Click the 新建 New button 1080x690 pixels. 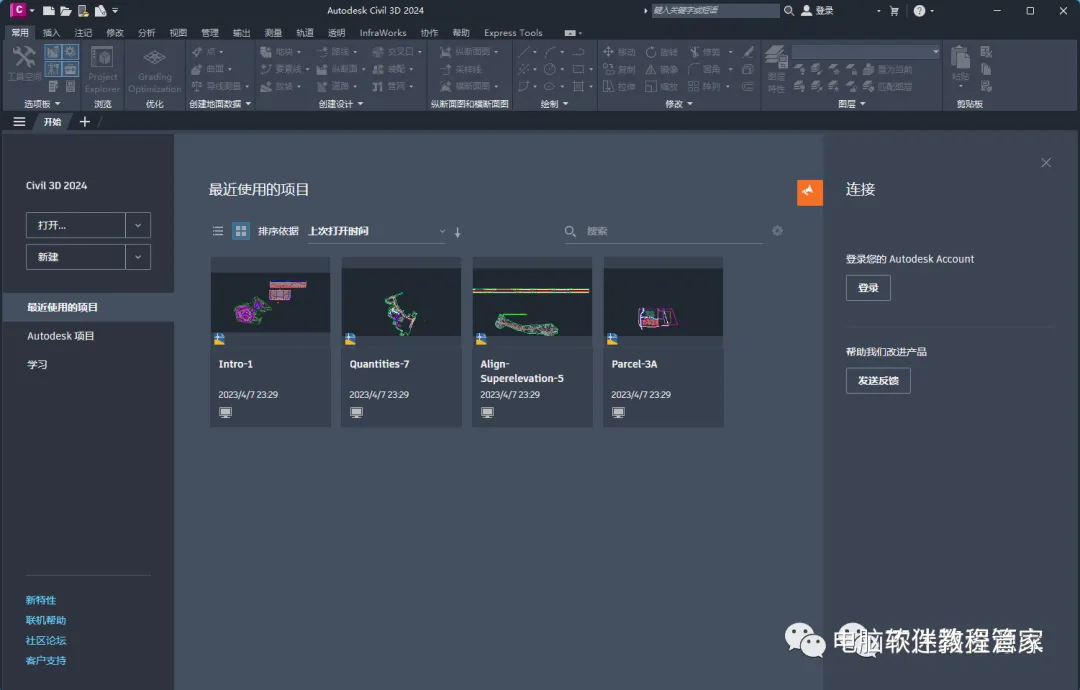pyautogui.click(x=76, y=257)
